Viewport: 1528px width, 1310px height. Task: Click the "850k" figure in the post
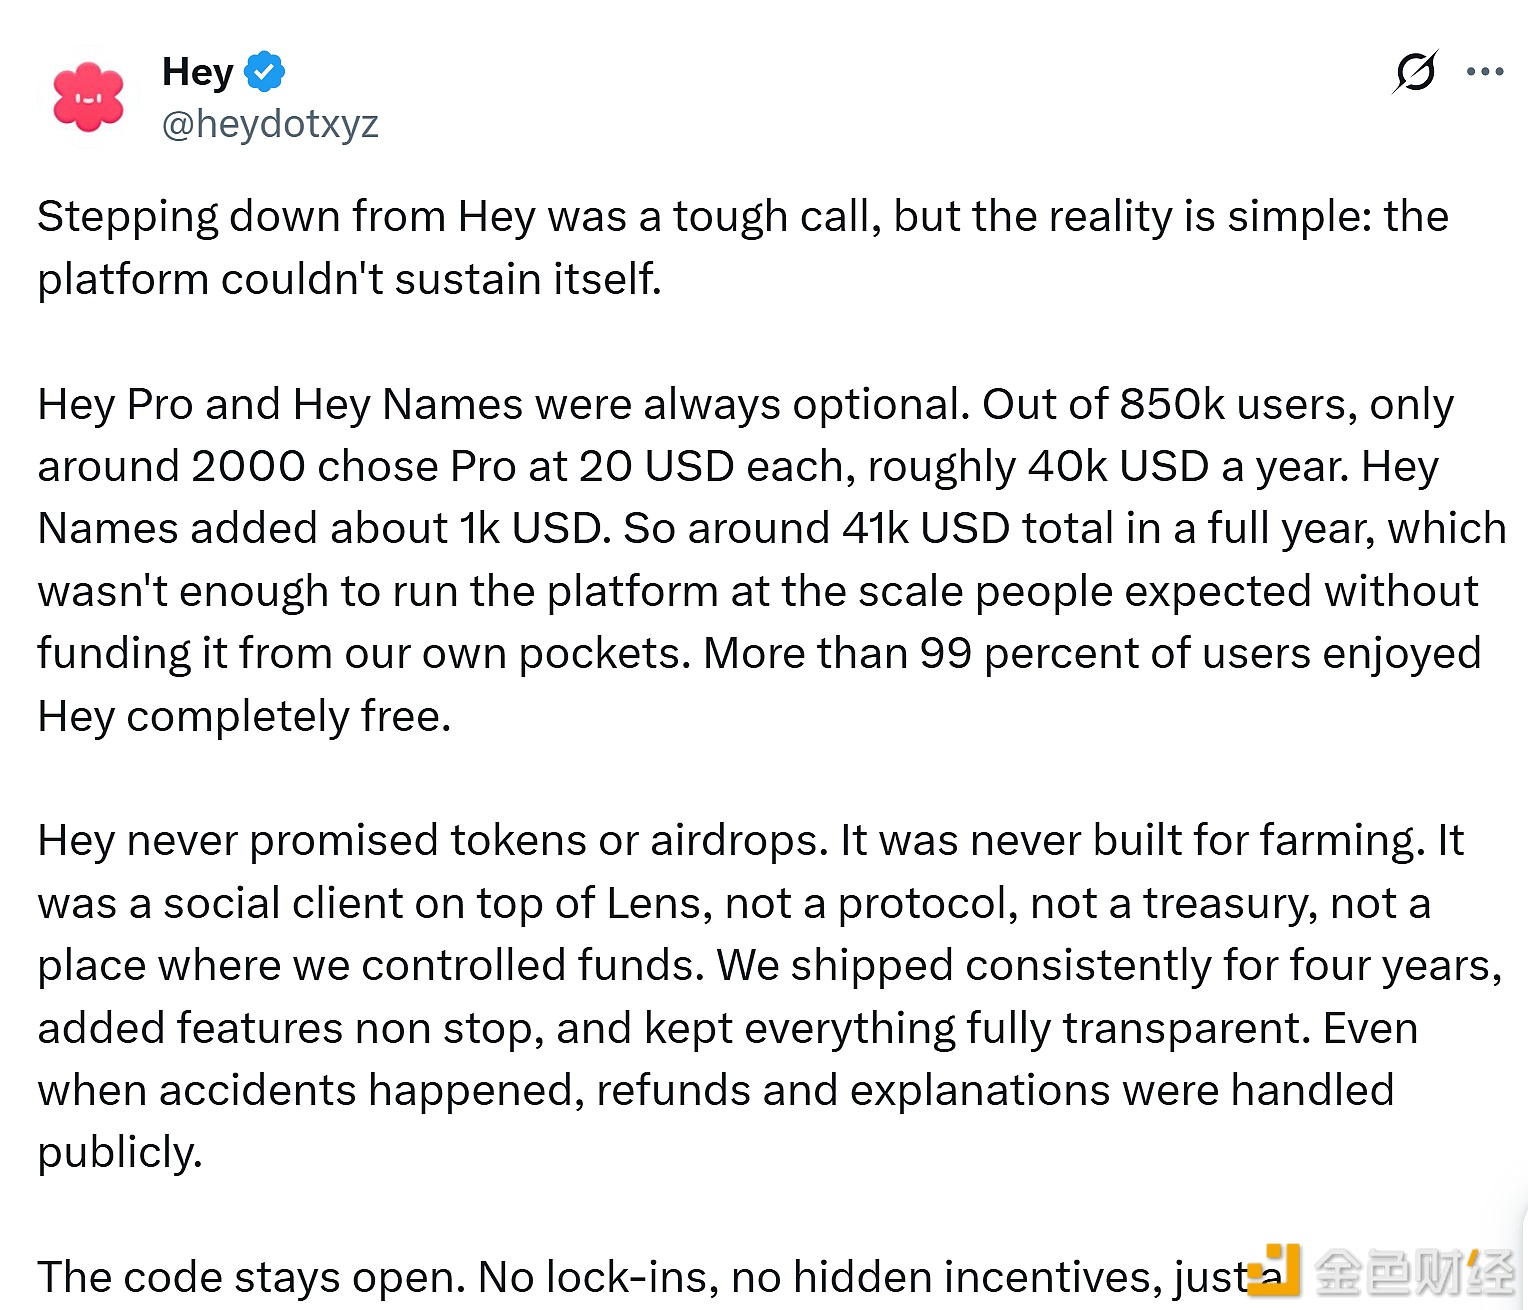(1172, 404)
